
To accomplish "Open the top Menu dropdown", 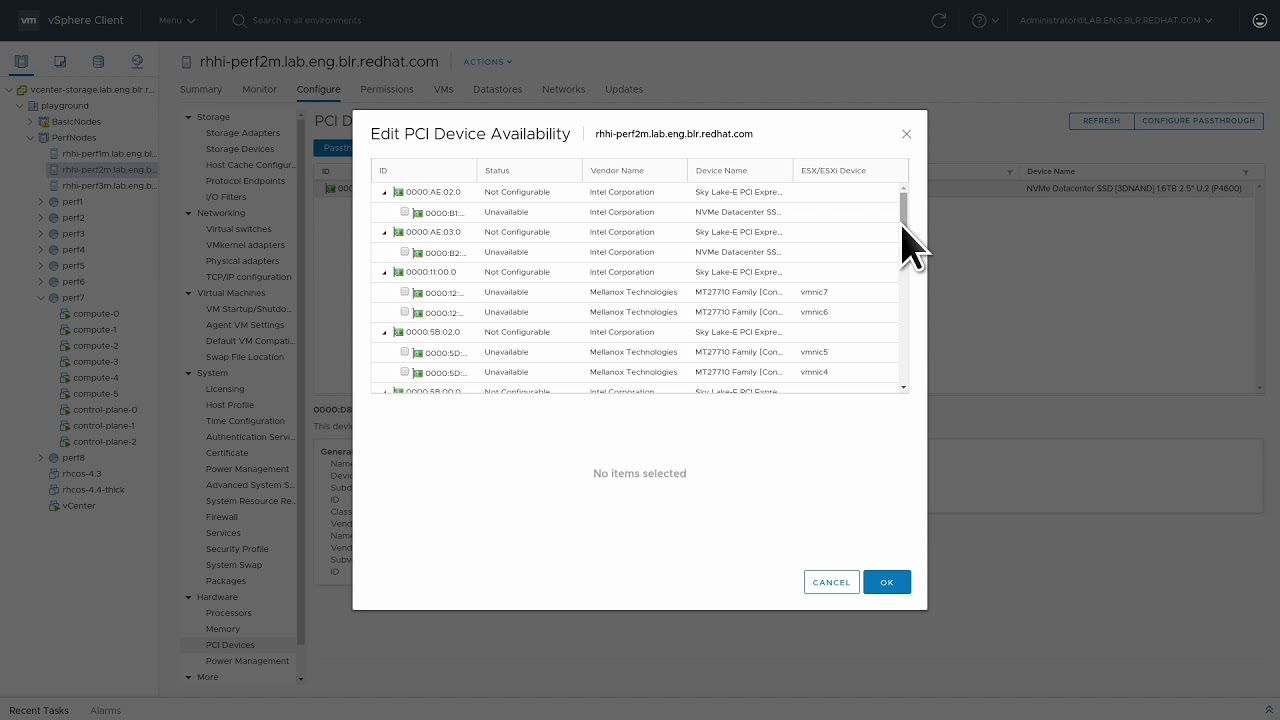I will pos(177,20).
